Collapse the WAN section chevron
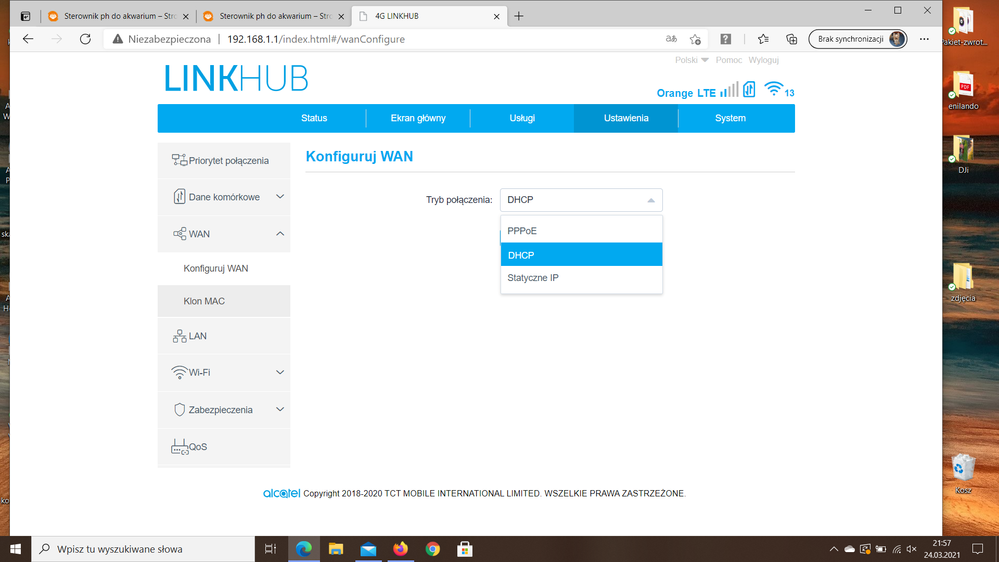This screenshot has width=999, height=562. pos(280,234)
